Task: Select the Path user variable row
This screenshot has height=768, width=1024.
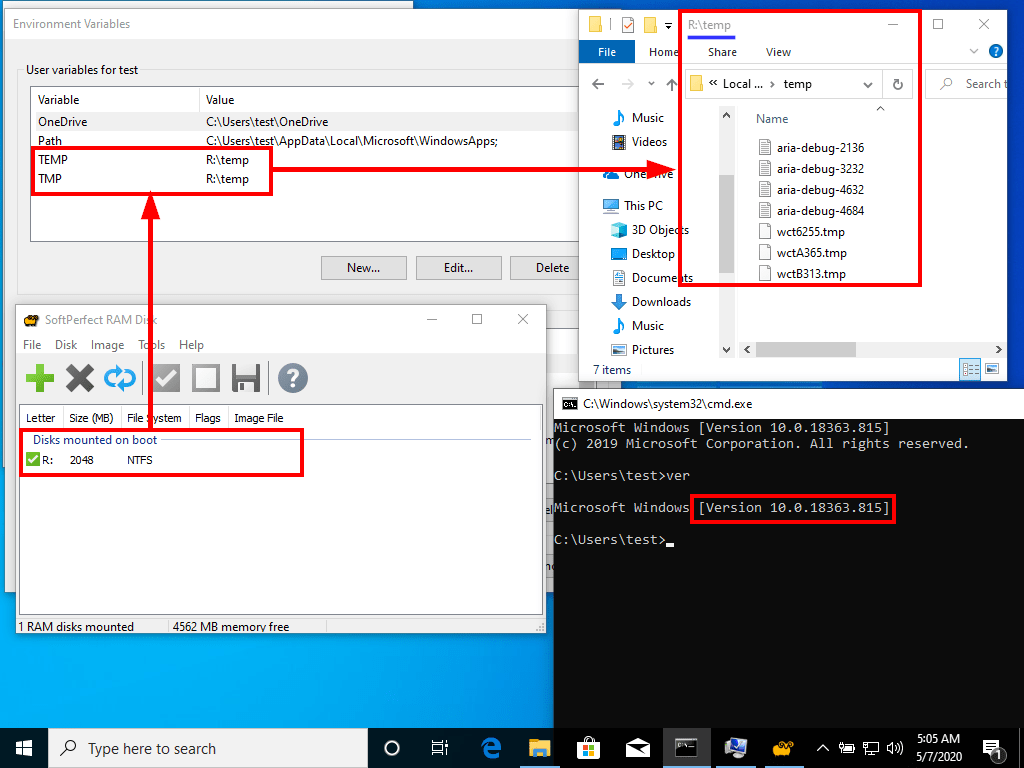Action: click(304, 140)
